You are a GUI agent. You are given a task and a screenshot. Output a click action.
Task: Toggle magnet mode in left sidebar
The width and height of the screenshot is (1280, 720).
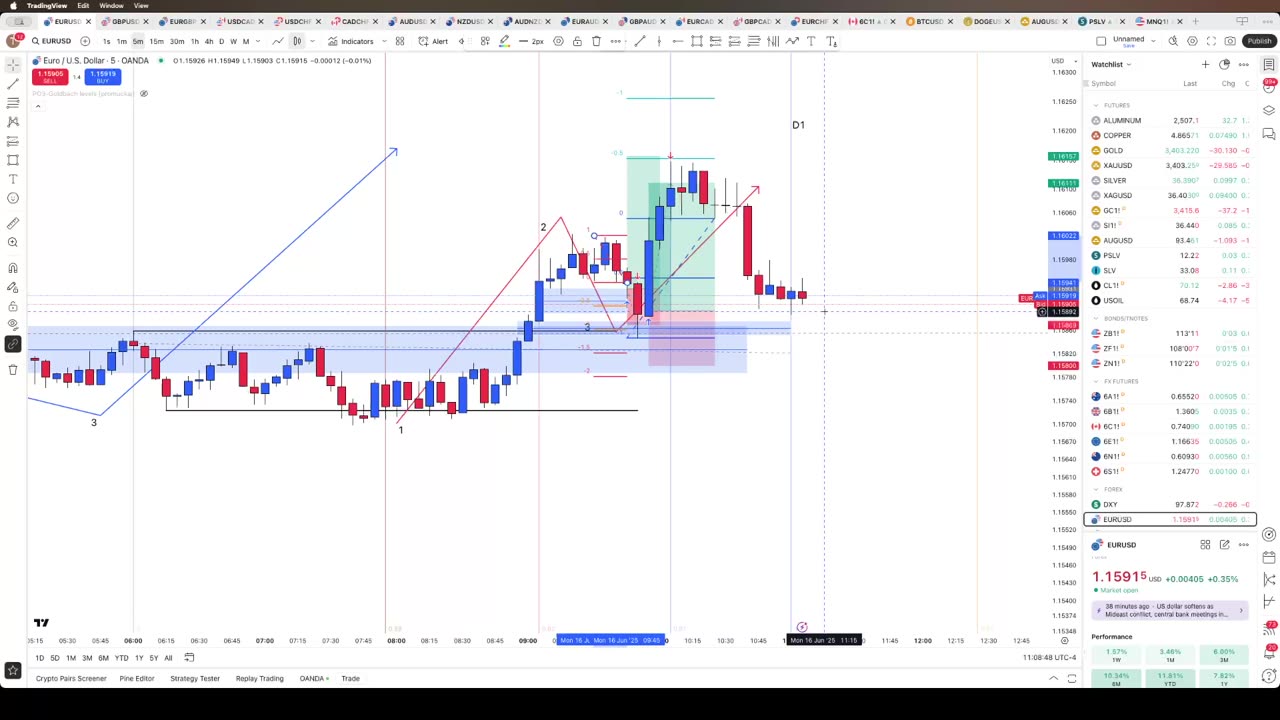click(13, 268)
